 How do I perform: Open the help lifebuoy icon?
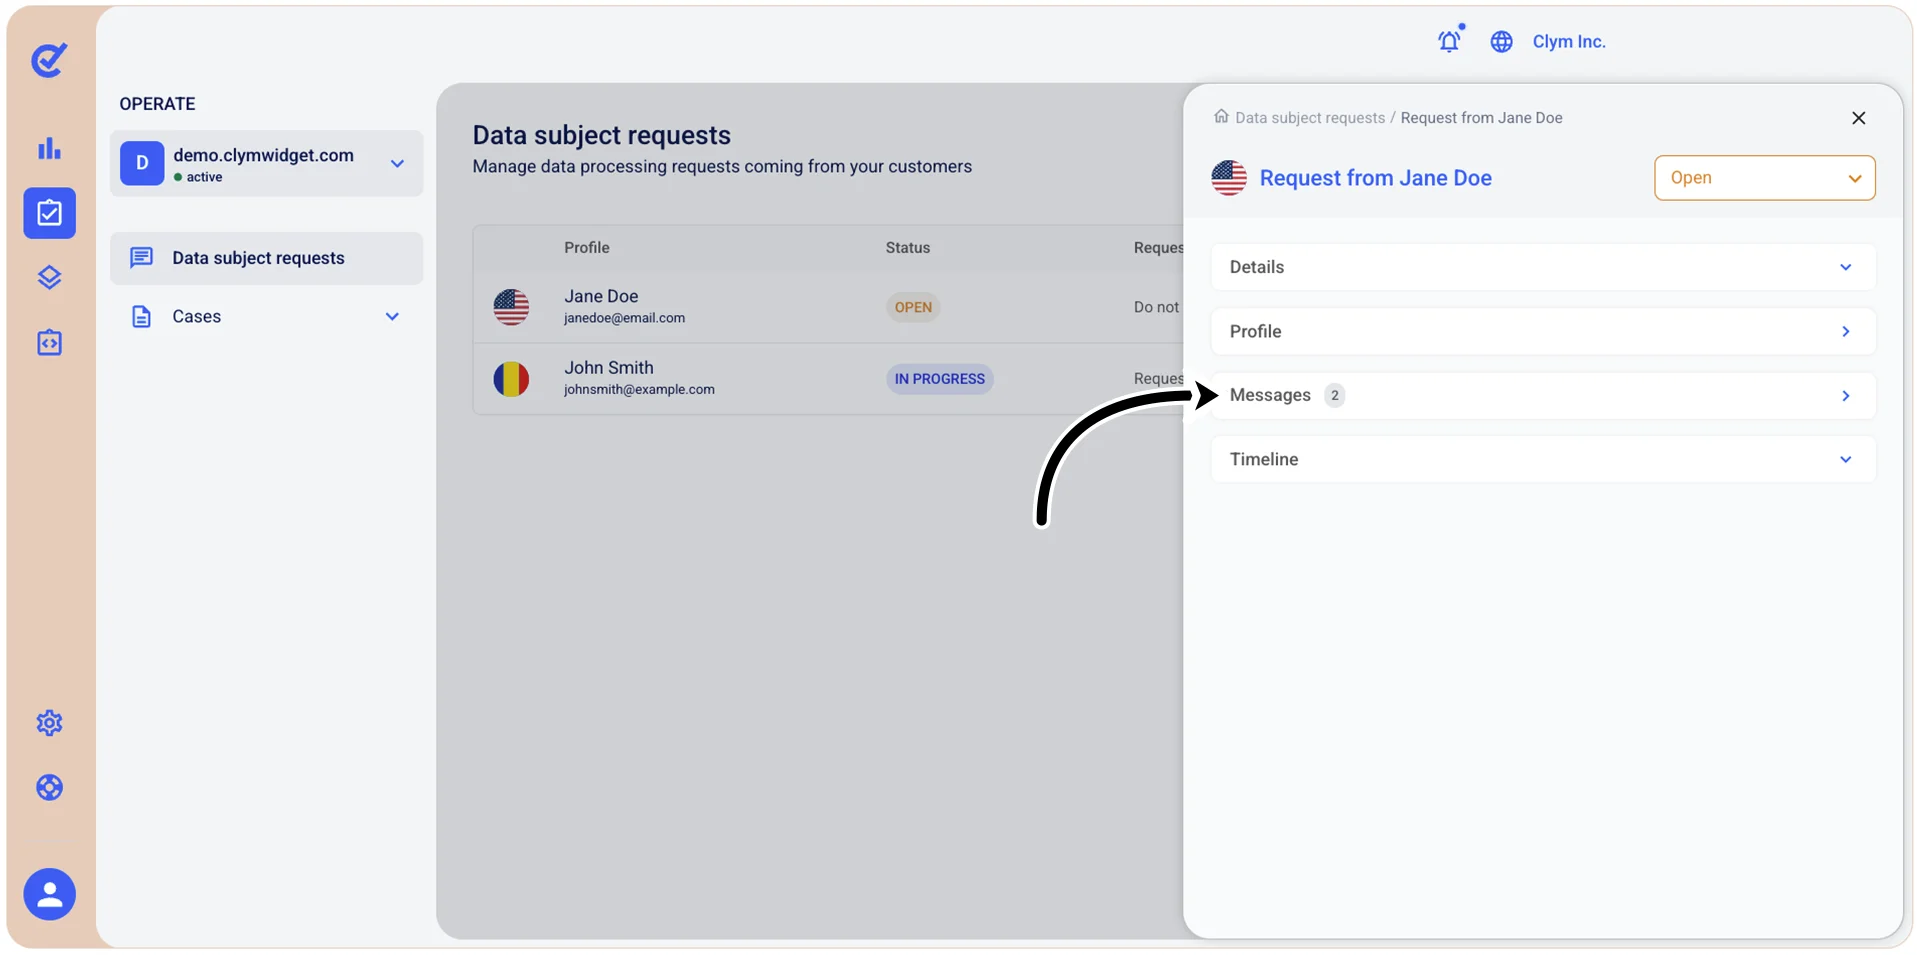(49, 788)
